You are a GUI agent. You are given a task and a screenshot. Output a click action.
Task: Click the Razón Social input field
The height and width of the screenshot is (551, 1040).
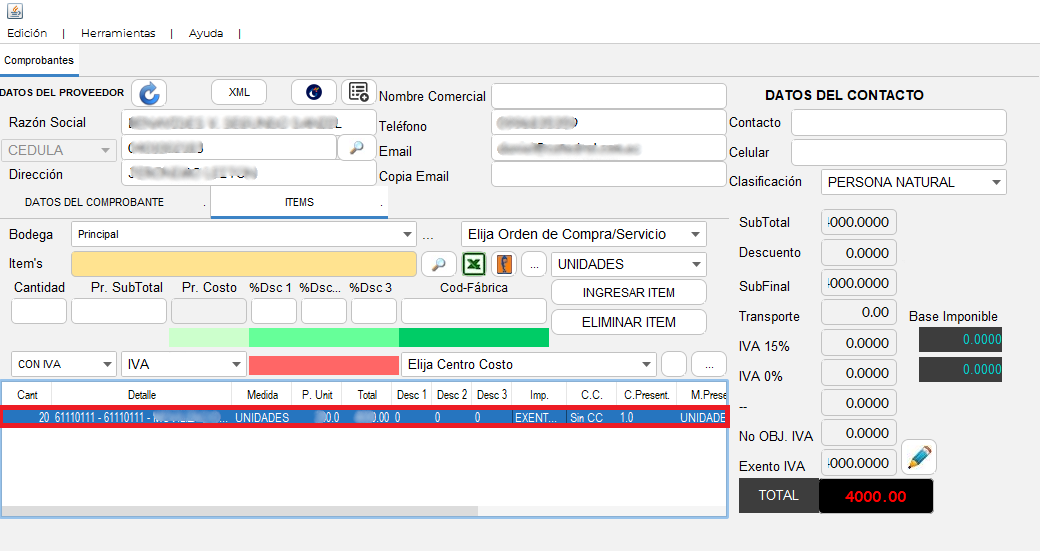point(249,123)
